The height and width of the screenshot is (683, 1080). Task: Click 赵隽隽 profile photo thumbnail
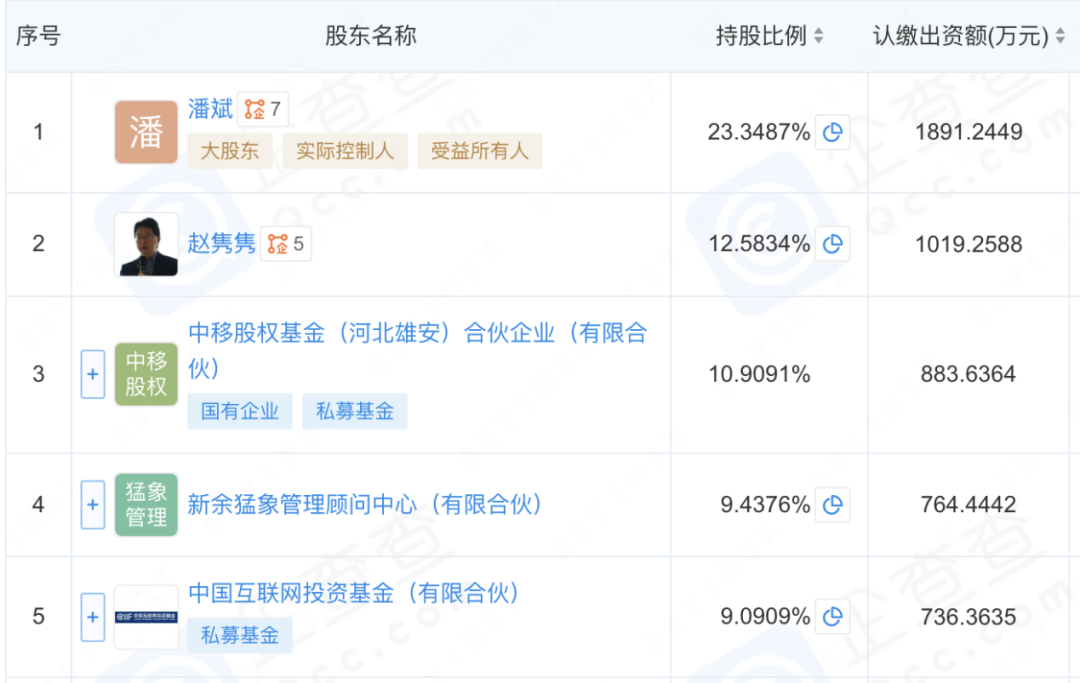(146, 244)
